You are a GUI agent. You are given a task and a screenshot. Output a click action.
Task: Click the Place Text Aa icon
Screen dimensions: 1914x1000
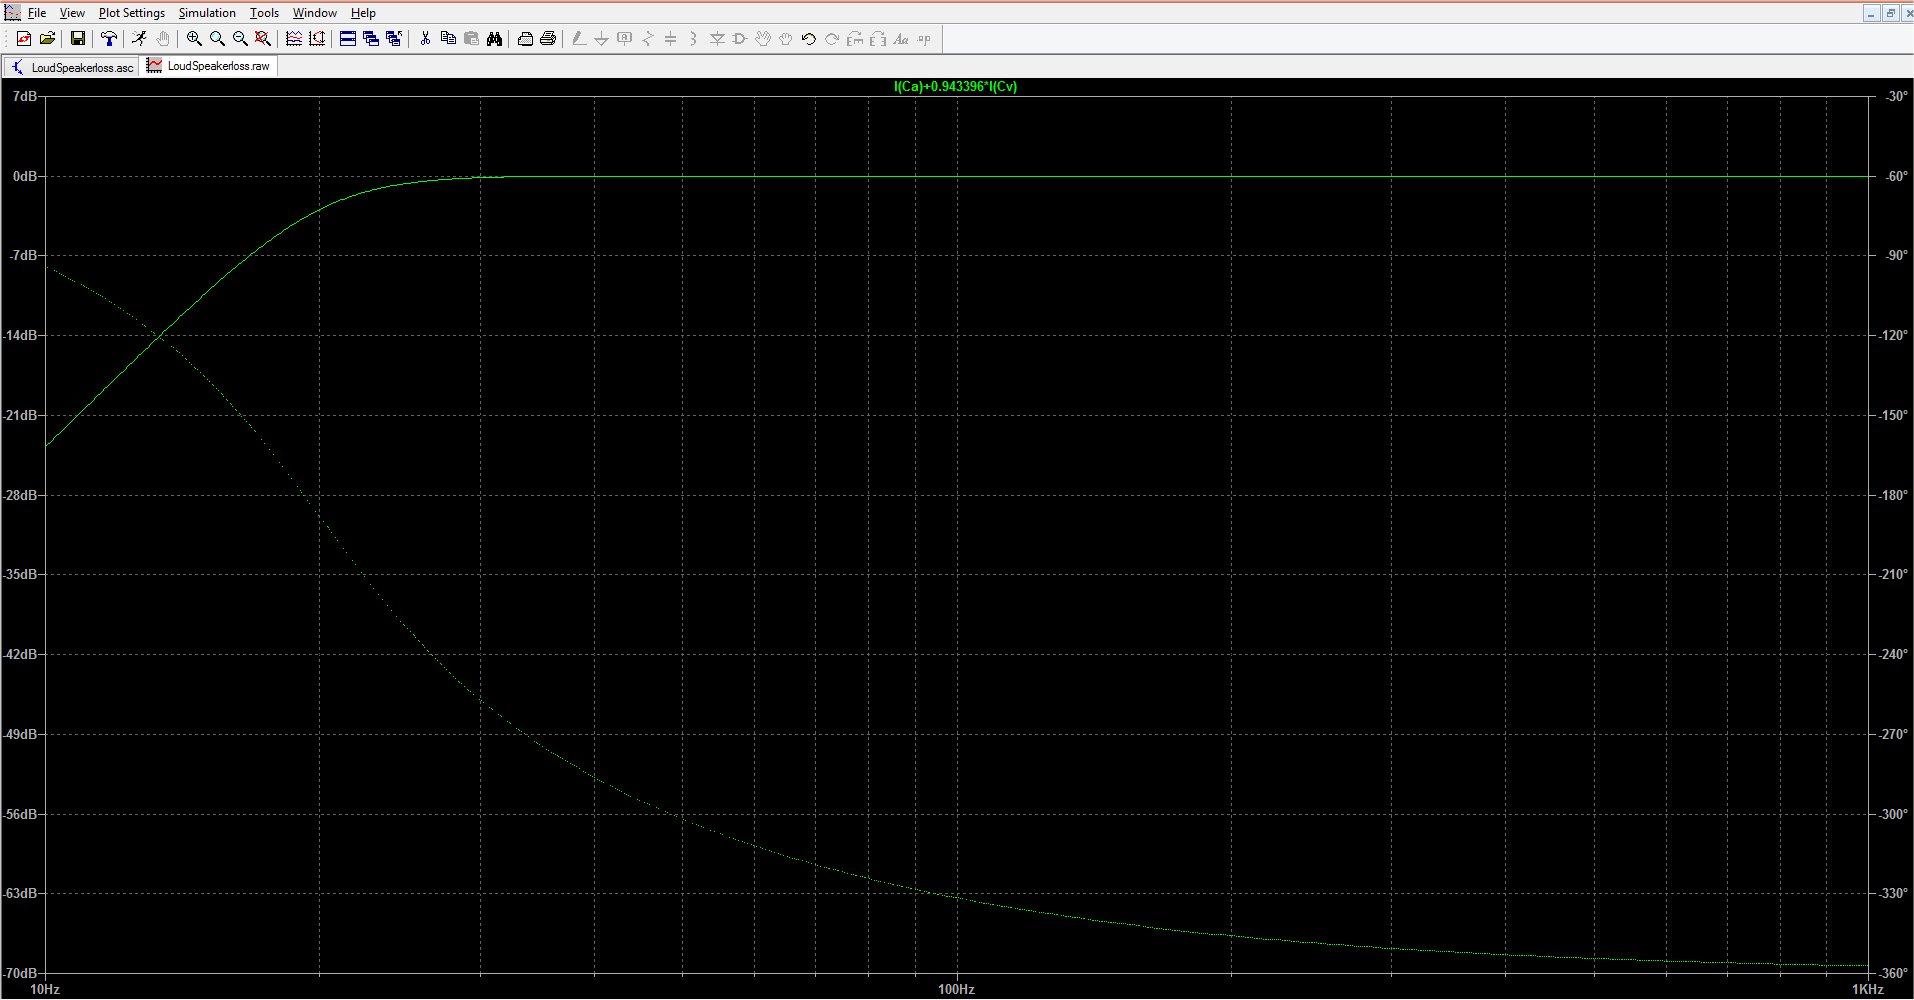pyautogui.click(x=900, y=39)
